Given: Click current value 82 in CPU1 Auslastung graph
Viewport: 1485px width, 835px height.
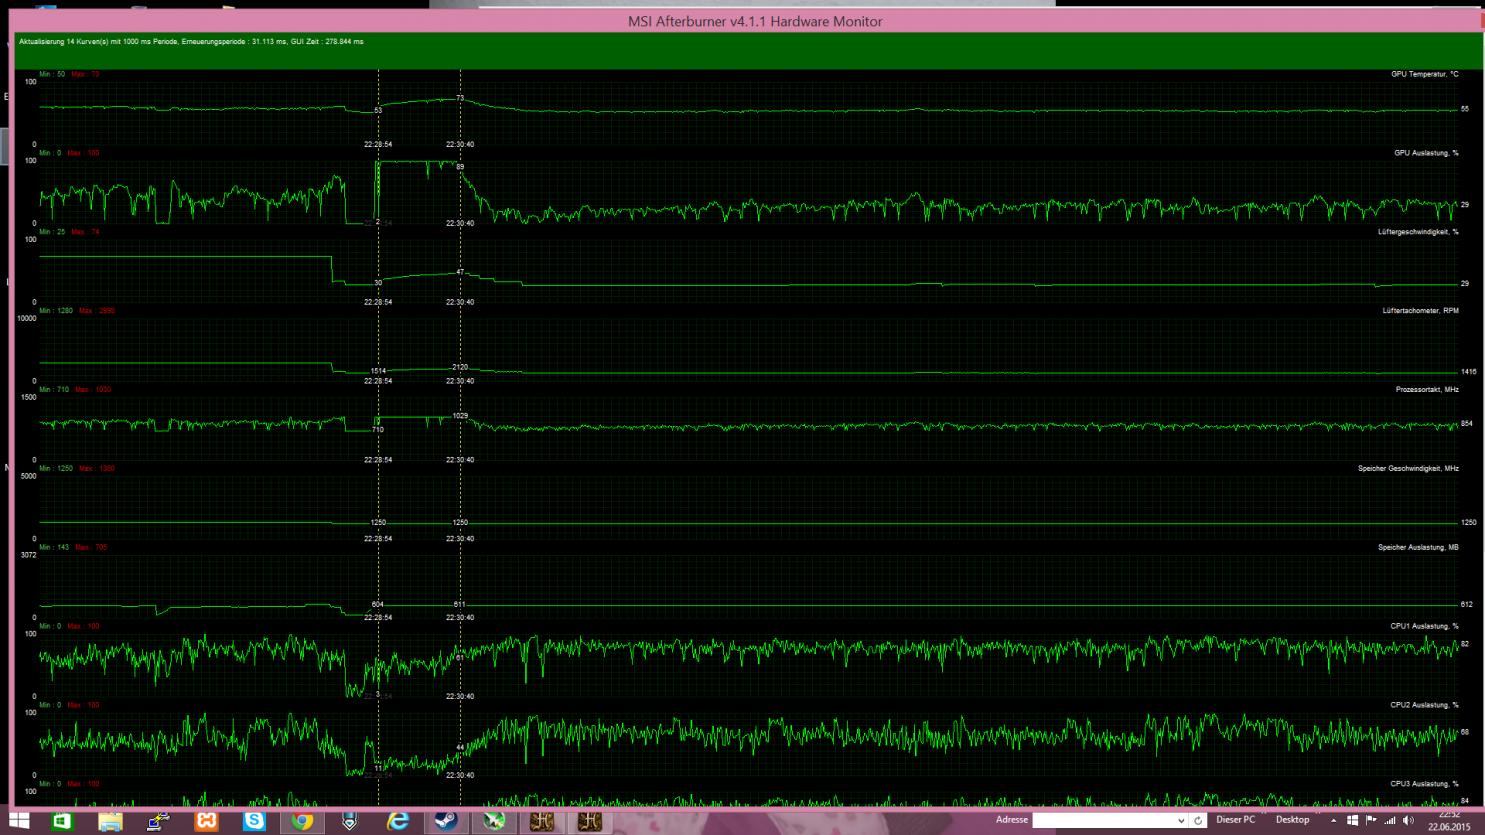Looking at the screenshot, I should pos(1465,645).
